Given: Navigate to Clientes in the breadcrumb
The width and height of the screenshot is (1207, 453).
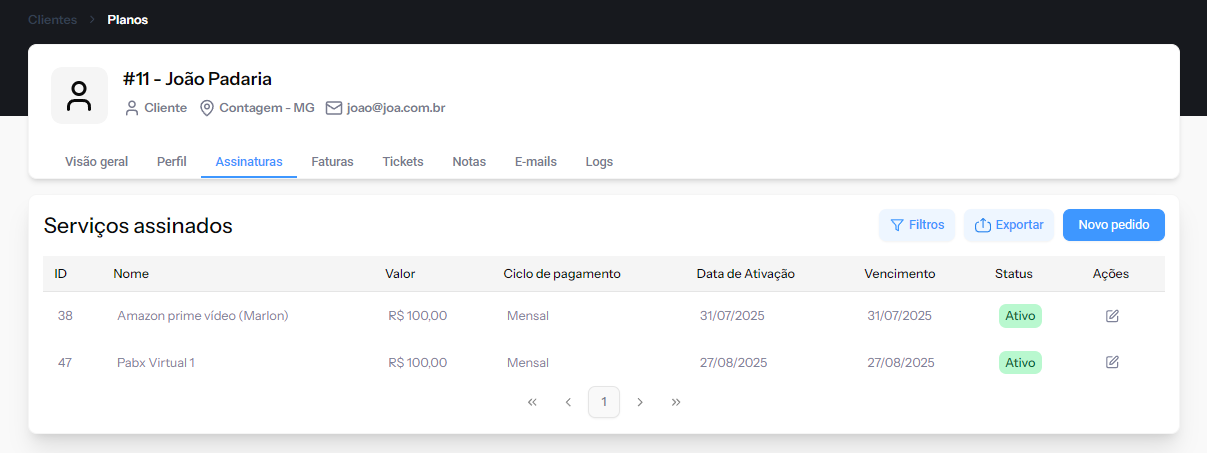Looking at the screenshot, I should pos(52,19).
